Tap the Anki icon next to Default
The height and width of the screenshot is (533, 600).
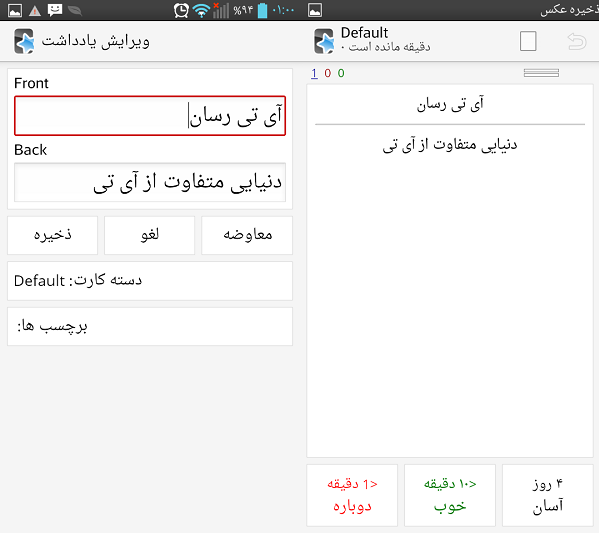[x=324, y=41]
